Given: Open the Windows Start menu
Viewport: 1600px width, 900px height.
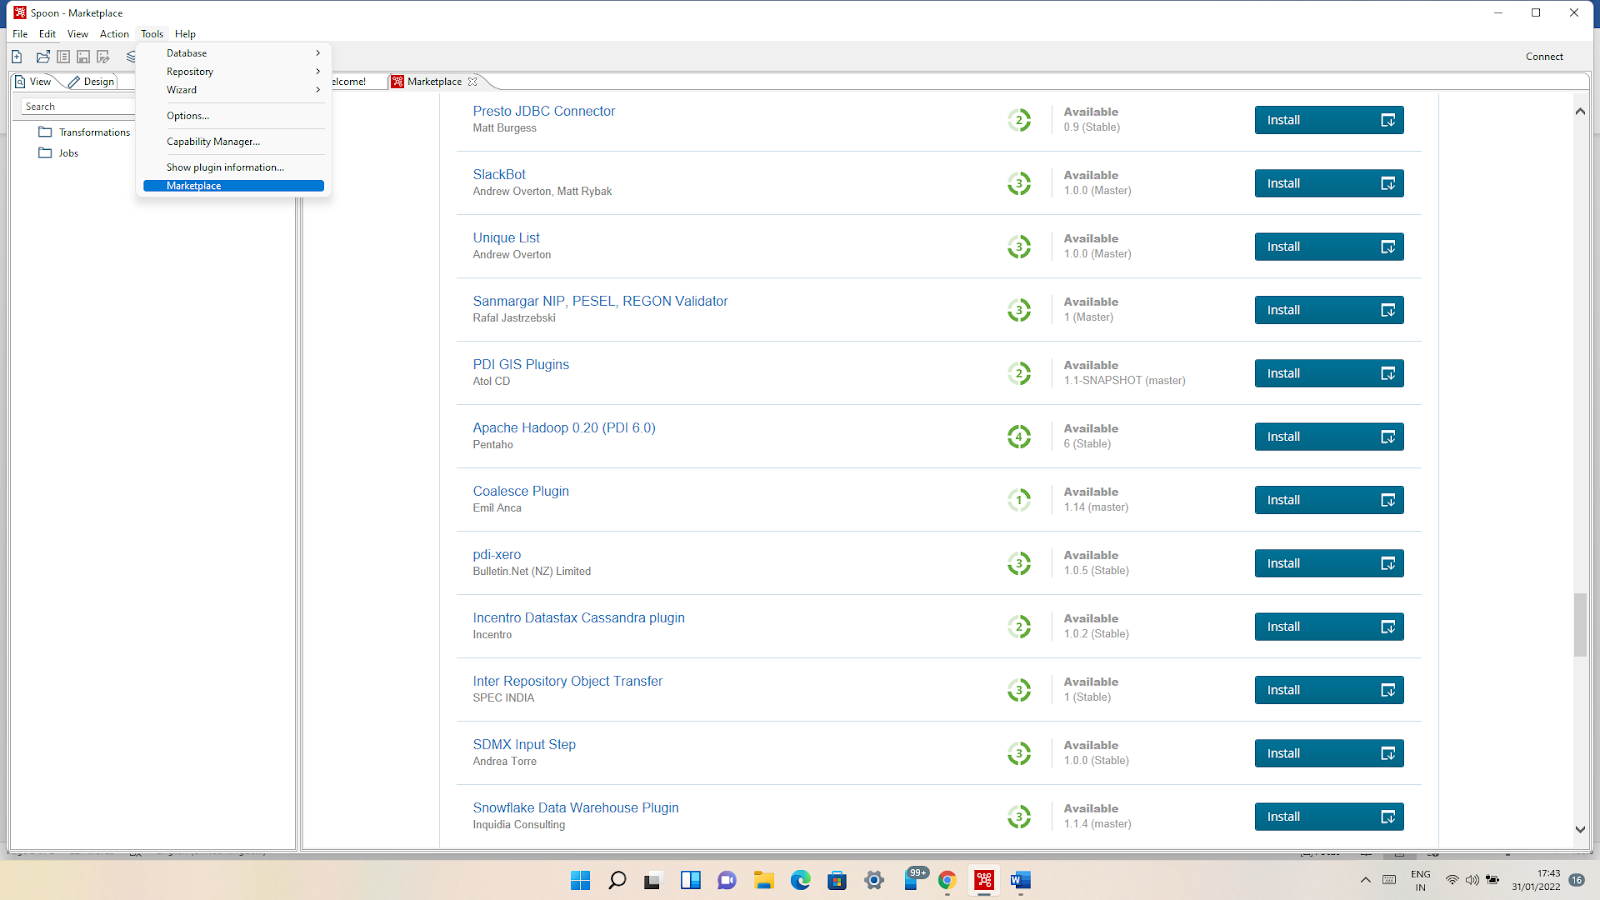Looking at the screenshot, I should click(x=580, y=880).
